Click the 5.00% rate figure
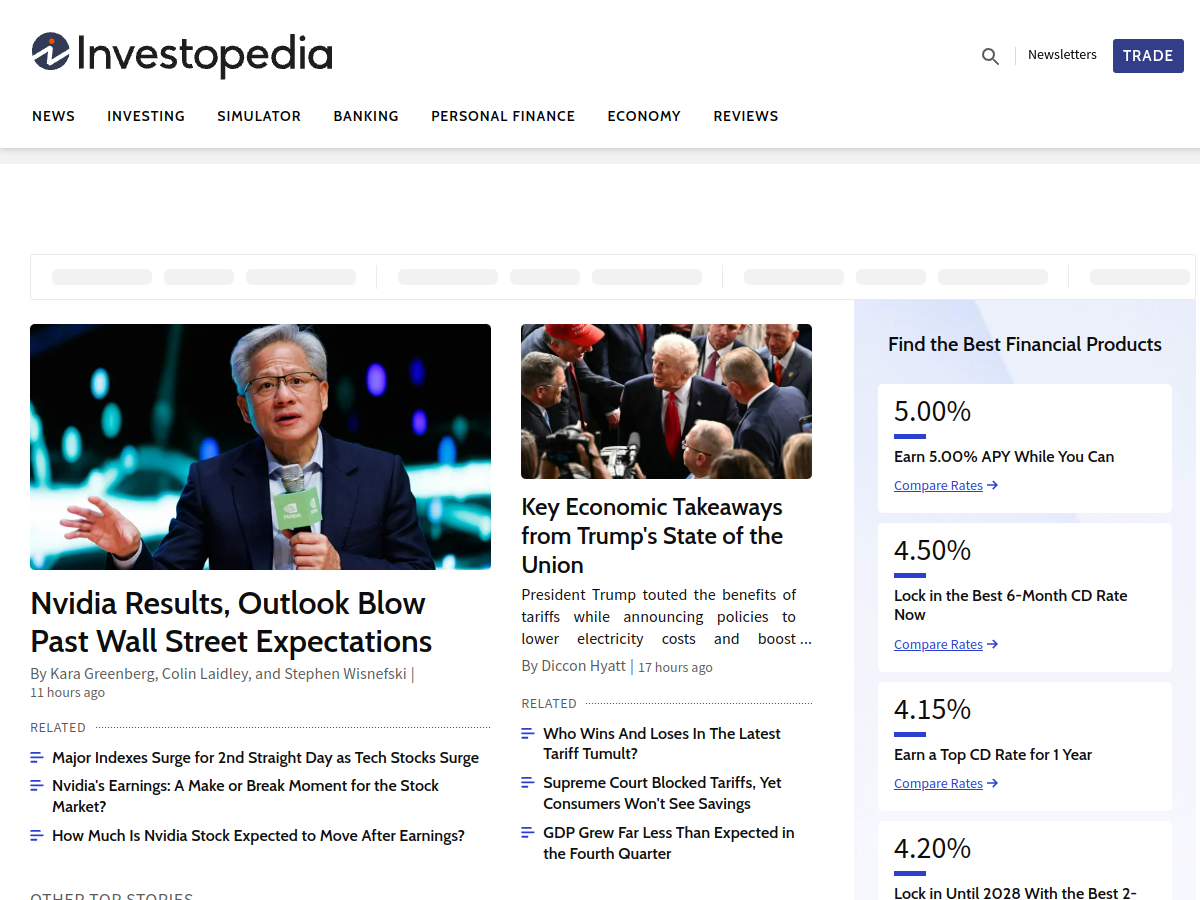 tap(932, 412)
